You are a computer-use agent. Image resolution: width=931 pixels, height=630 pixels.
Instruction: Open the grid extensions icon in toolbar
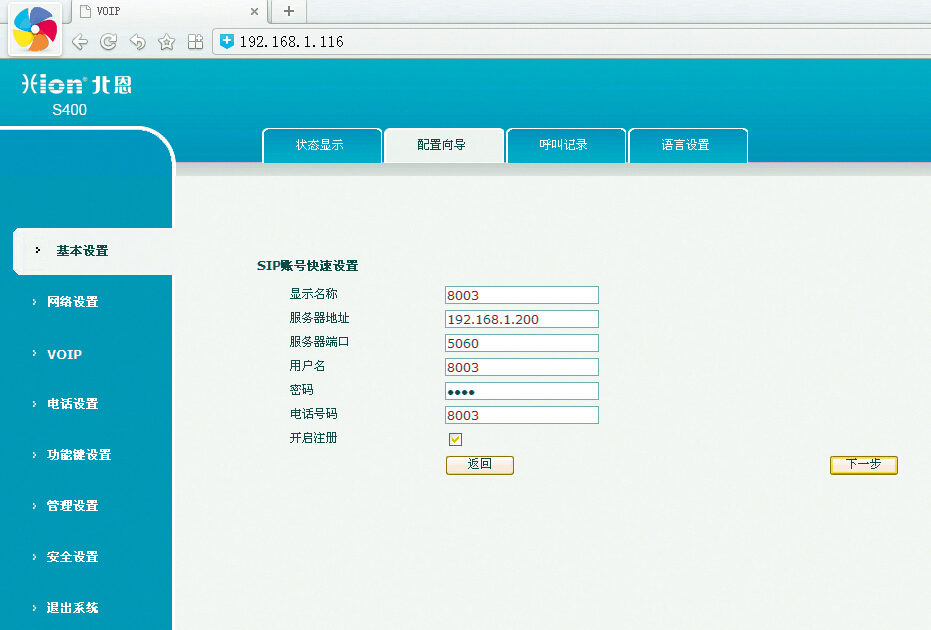click(x=195, y=42)
